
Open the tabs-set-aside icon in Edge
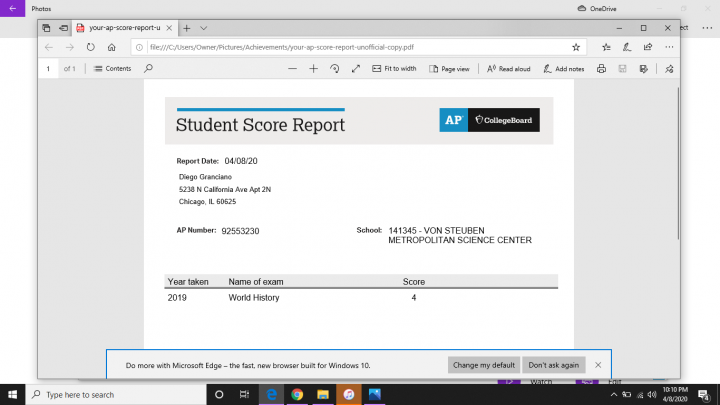(x=46, y=28)
